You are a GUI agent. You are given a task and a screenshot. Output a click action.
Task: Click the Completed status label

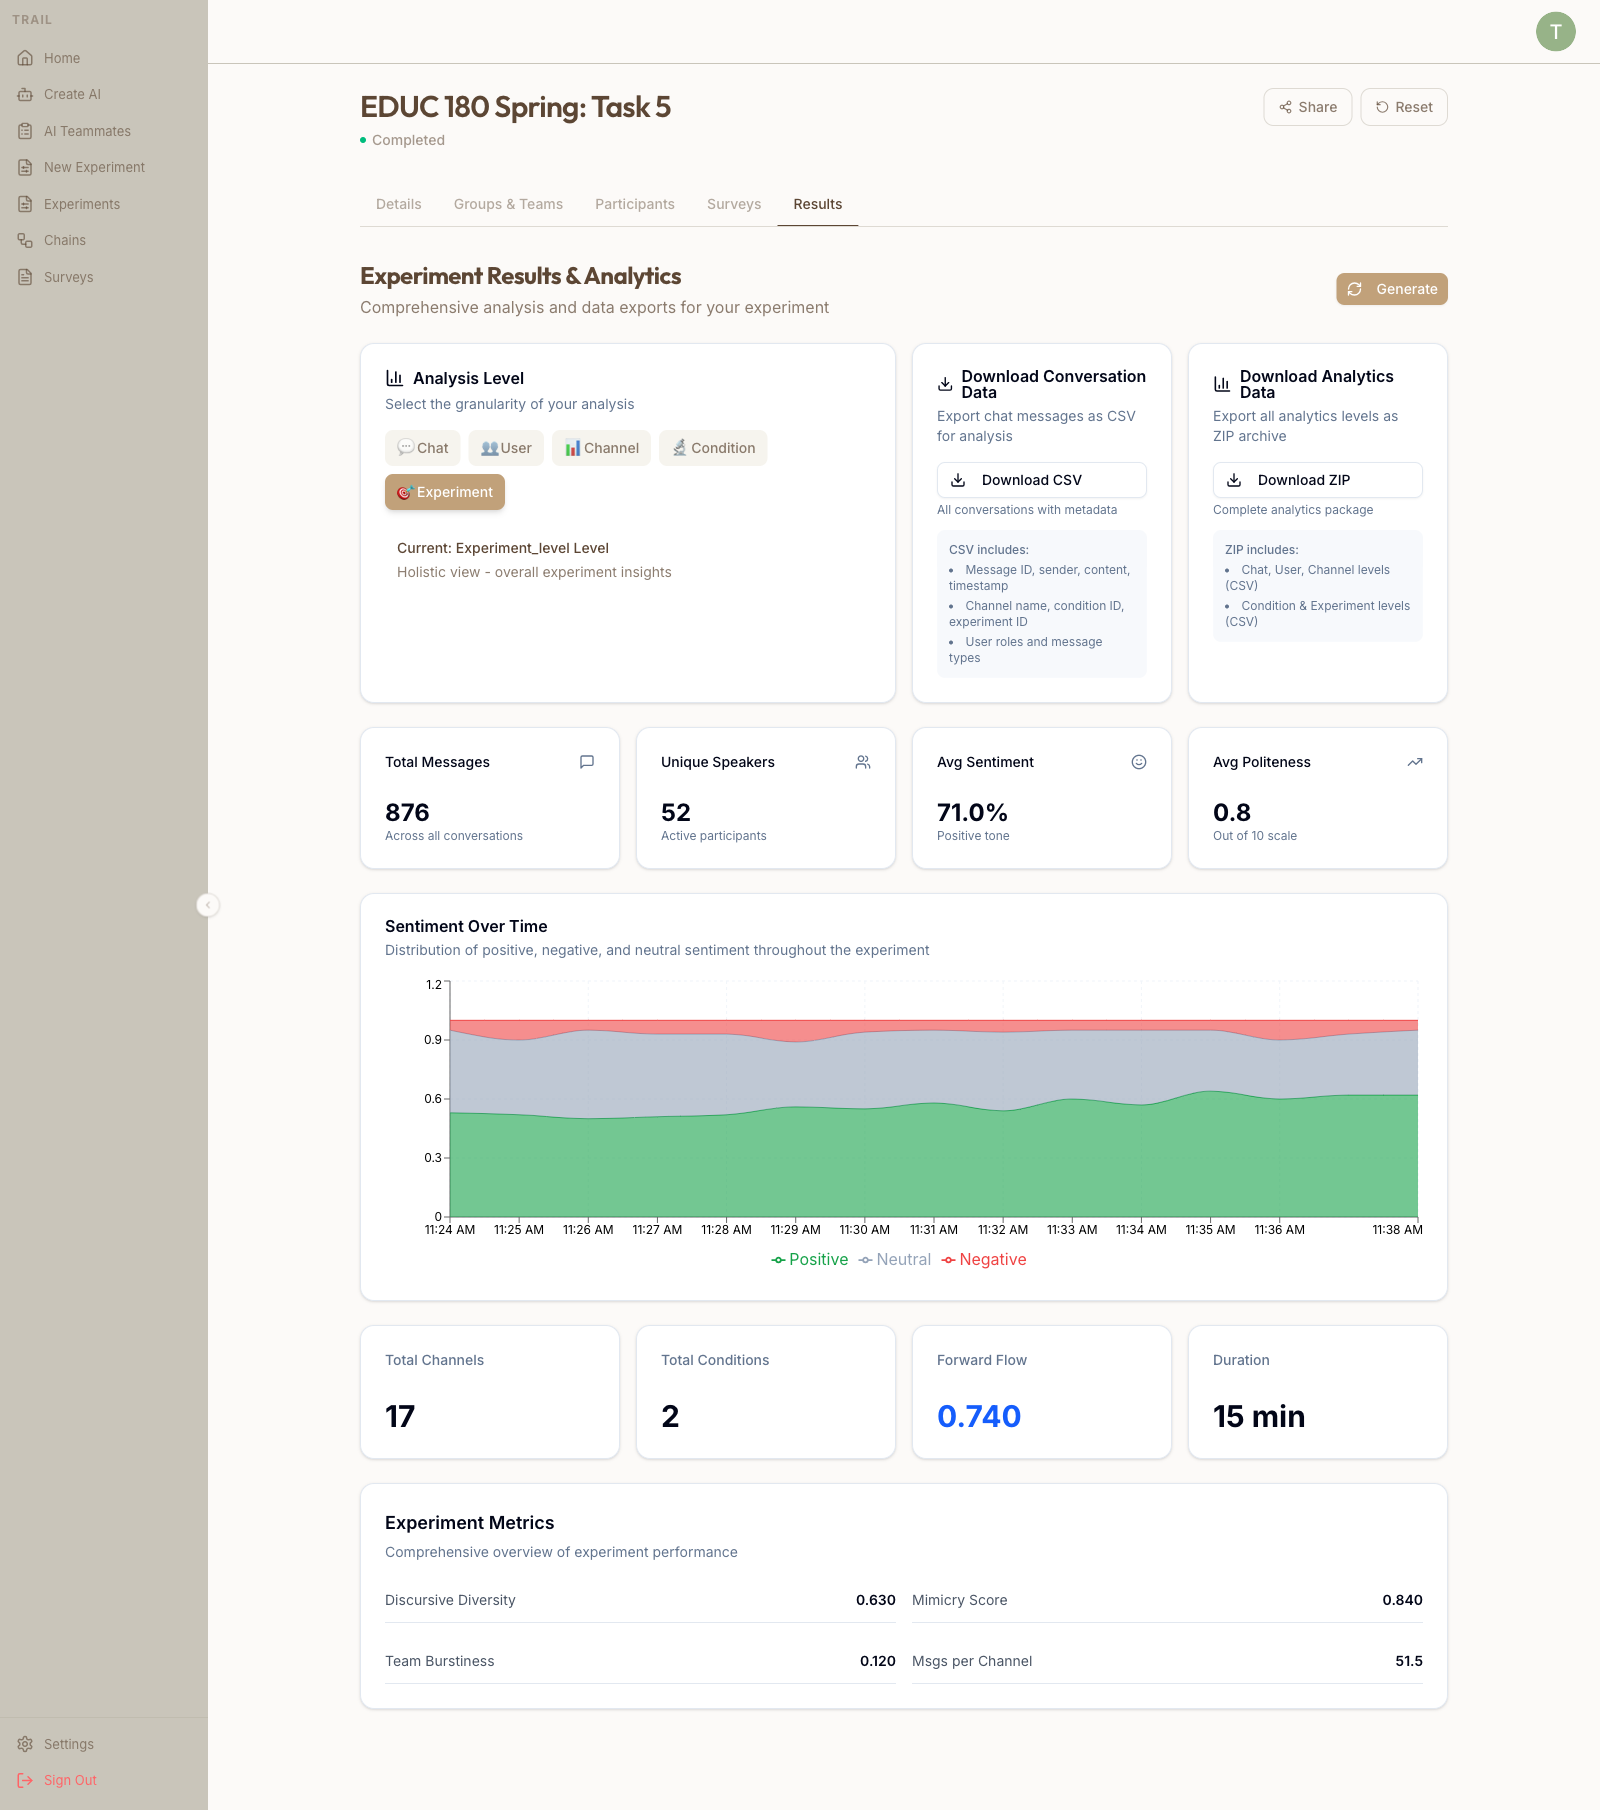[408, 140]
